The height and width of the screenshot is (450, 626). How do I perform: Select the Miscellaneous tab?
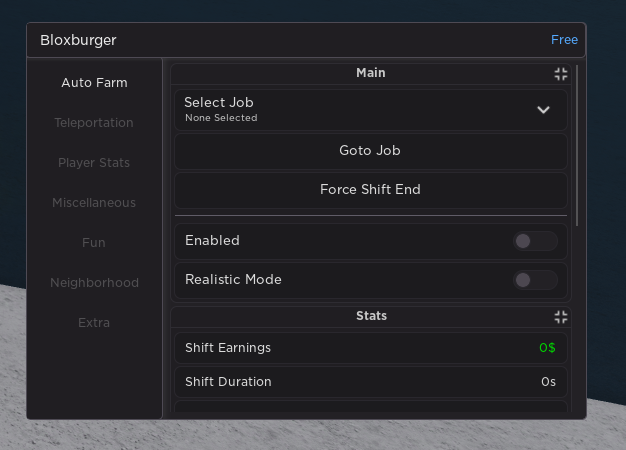point(94,203)
